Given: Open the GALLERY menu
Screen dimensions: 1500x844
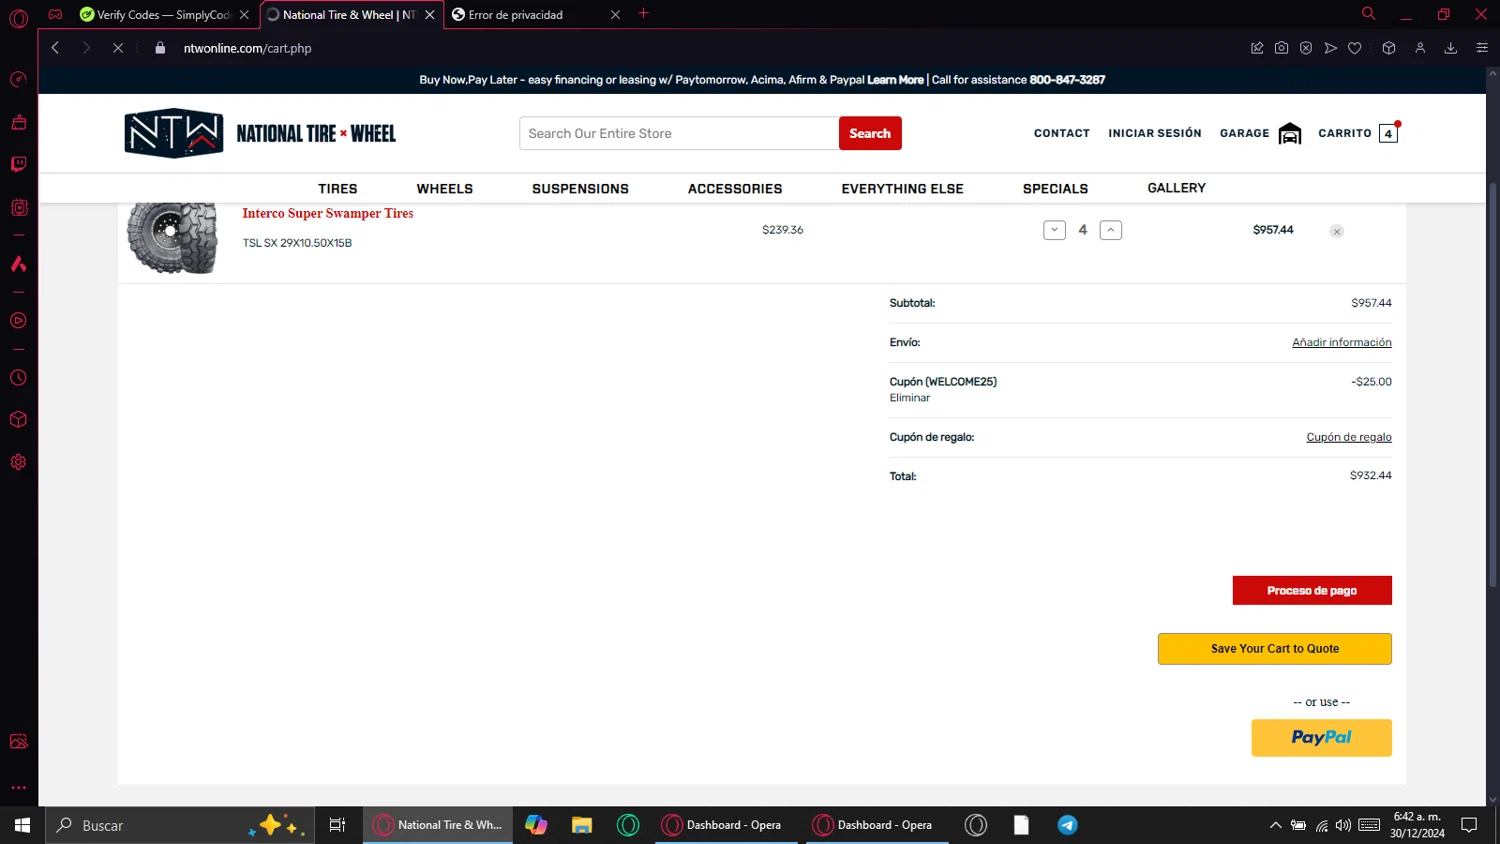Looking at the screenshot, I should [1176, 188].
